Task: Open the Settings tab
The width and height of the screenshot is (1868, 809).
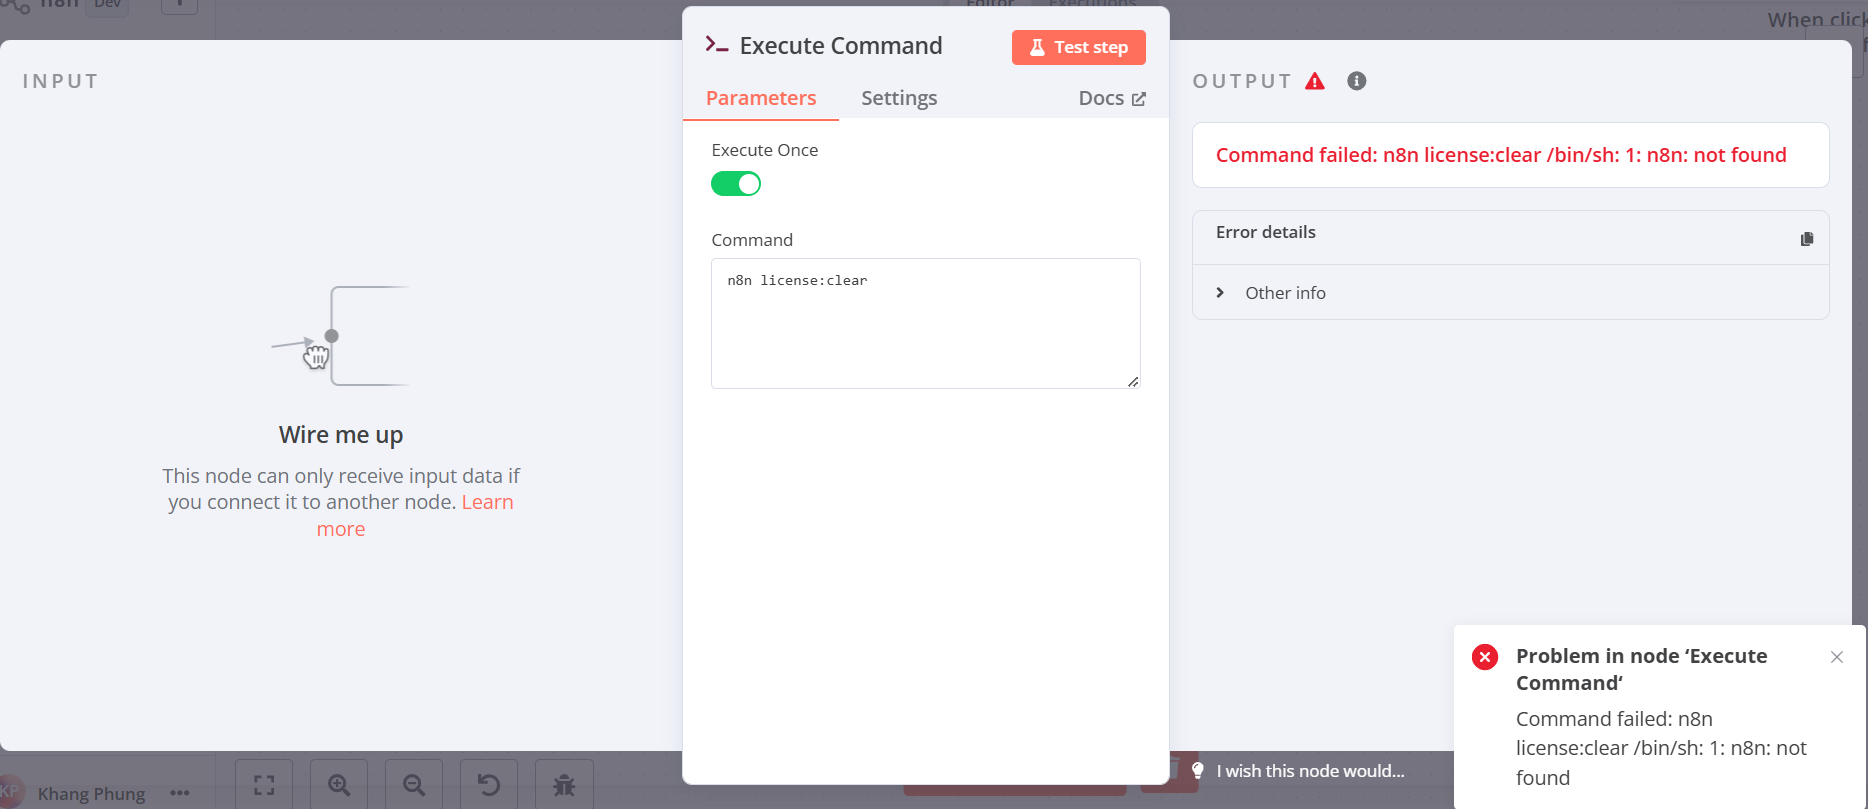Action: point(899,98)
